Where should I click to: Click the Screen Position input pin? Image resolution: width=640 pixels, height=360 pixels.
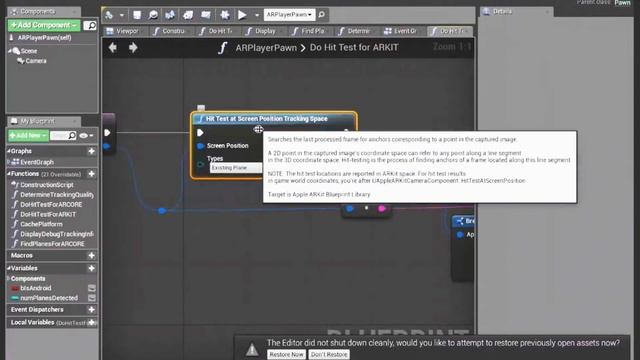click(200, 146)
